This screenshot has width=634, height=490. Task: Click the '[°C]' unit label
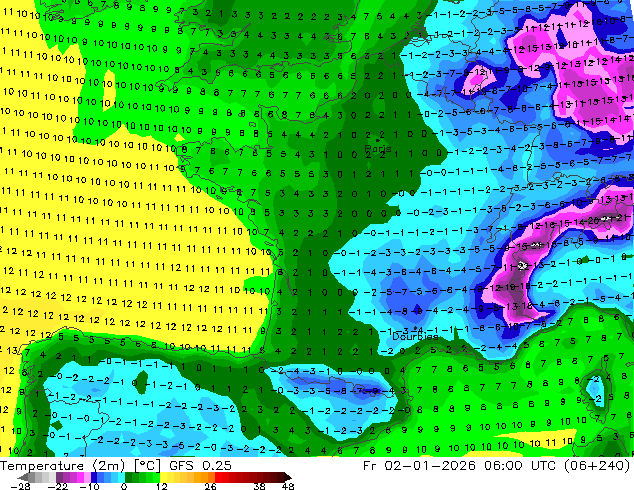pyautogui.click(x=147, y=466)
